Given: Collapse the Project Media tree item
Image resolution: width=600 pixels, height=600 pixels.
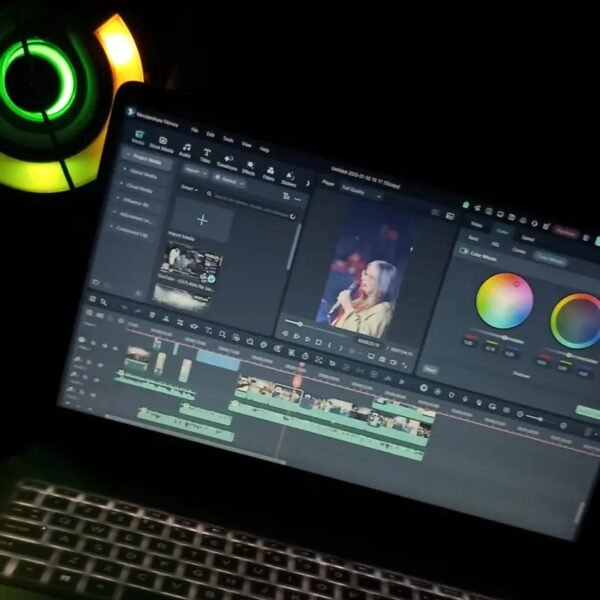Looking at the screenshot, I should click(x=129, y=155).
